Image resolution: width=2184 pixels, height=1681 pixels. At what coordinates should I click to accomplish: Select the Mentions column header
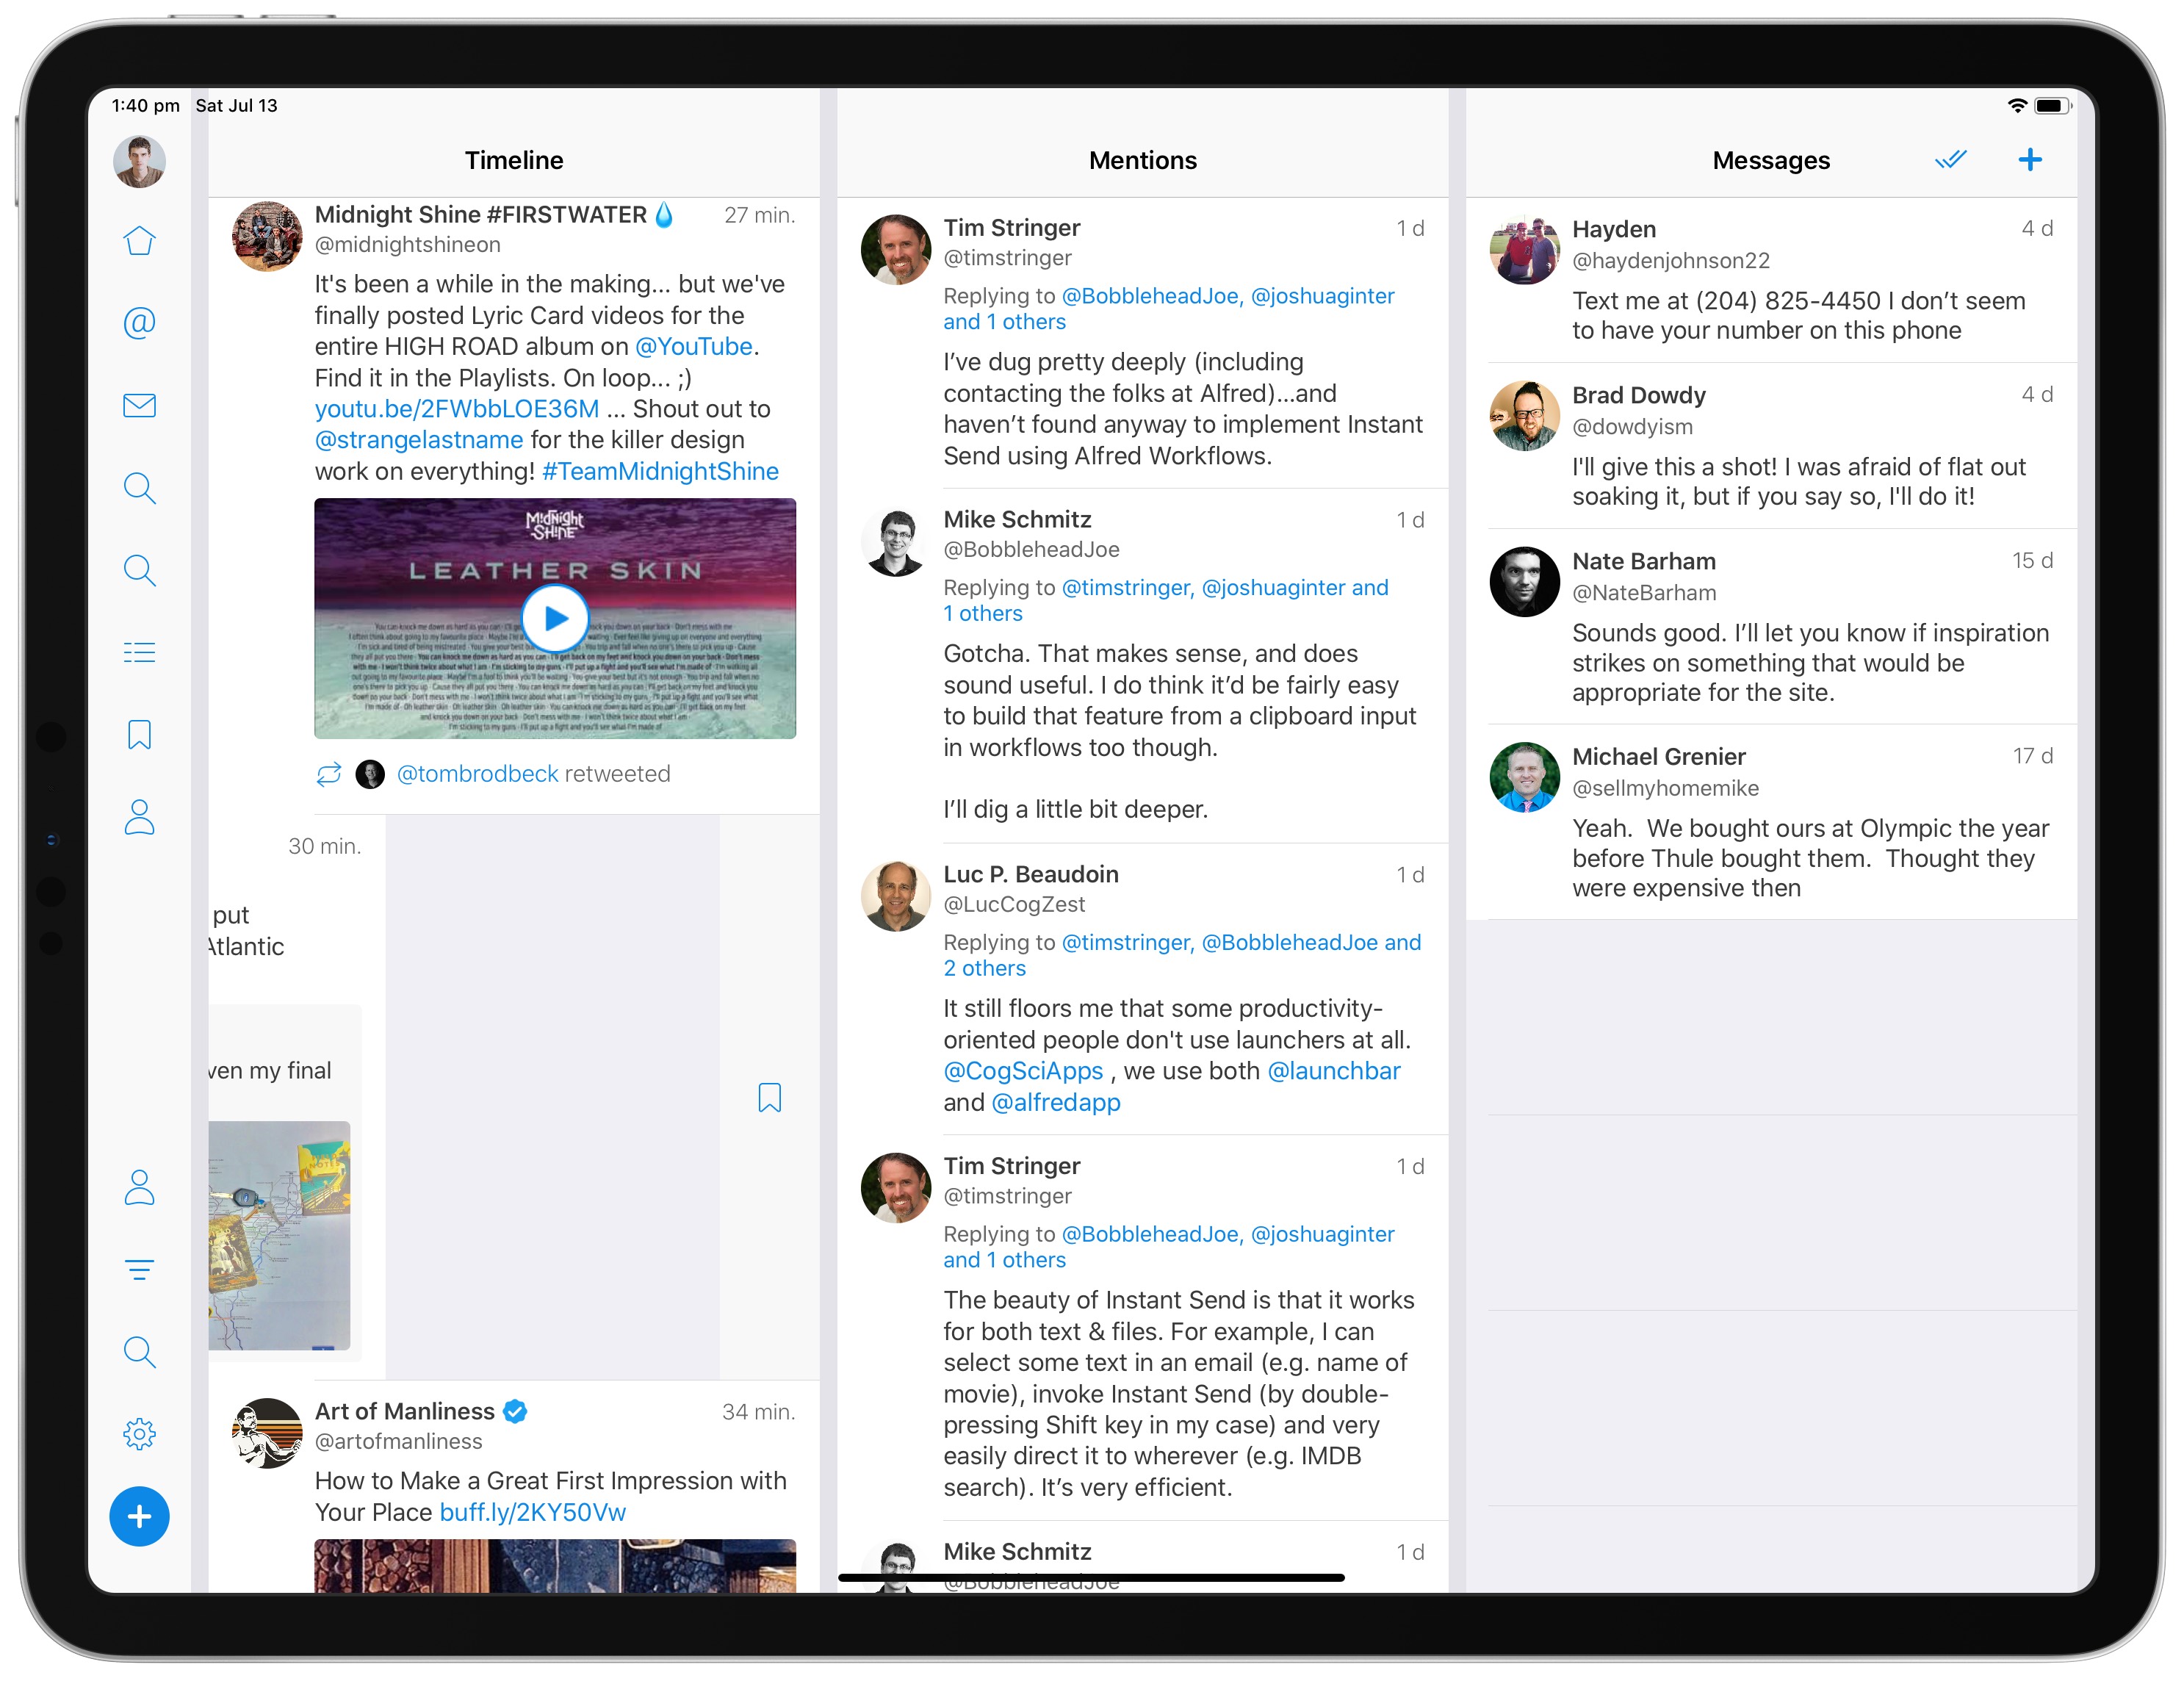tap(1142, 160)
